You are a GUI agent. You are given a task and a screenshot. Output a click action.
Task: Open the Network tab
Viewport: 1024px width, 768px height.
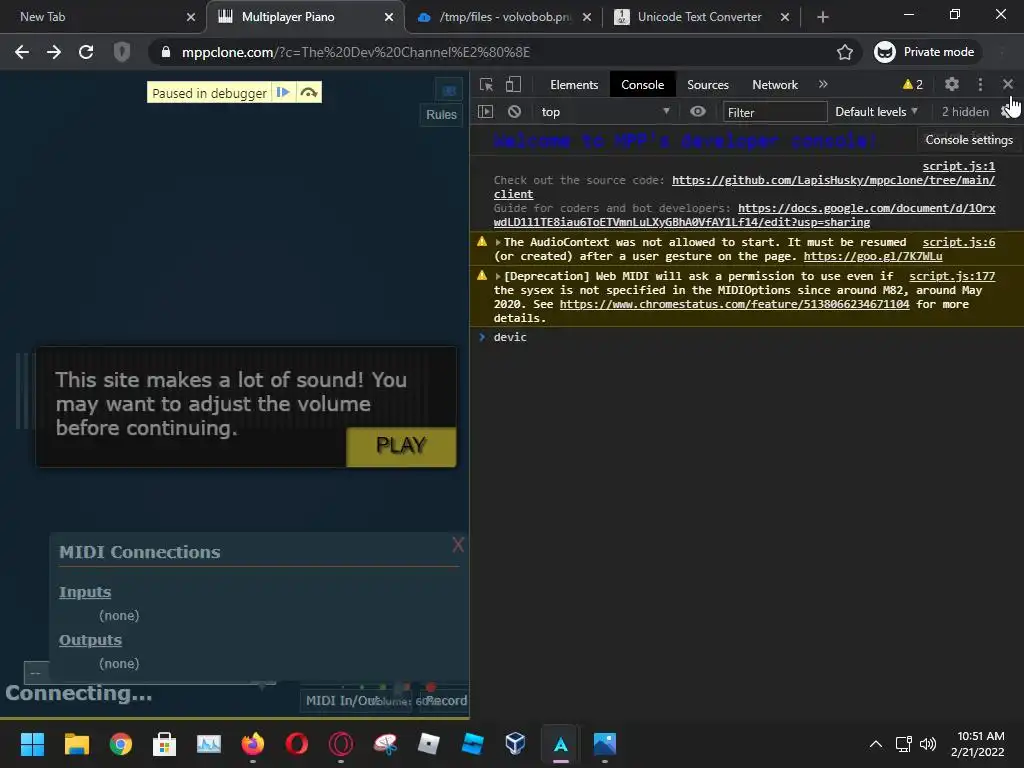[775, 84]
